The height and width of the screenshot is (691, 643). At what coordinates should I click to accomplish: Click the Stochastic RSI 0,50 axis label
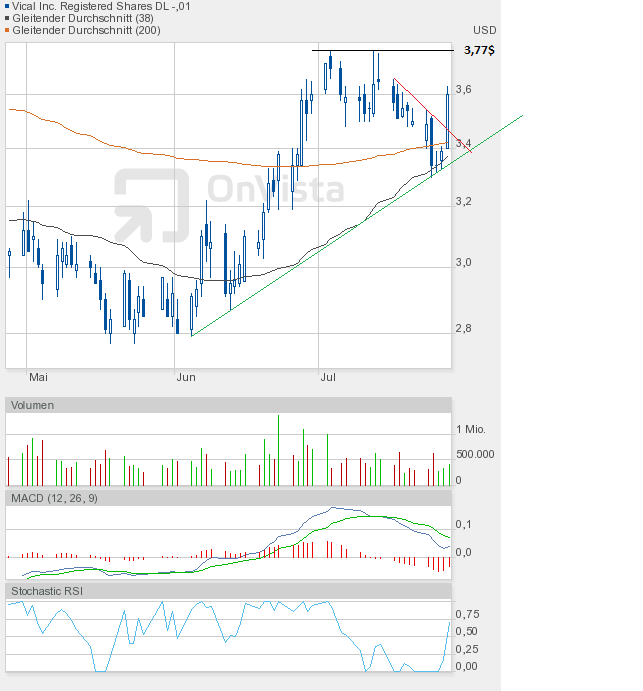pyautogui.click(x=467, y=632)
